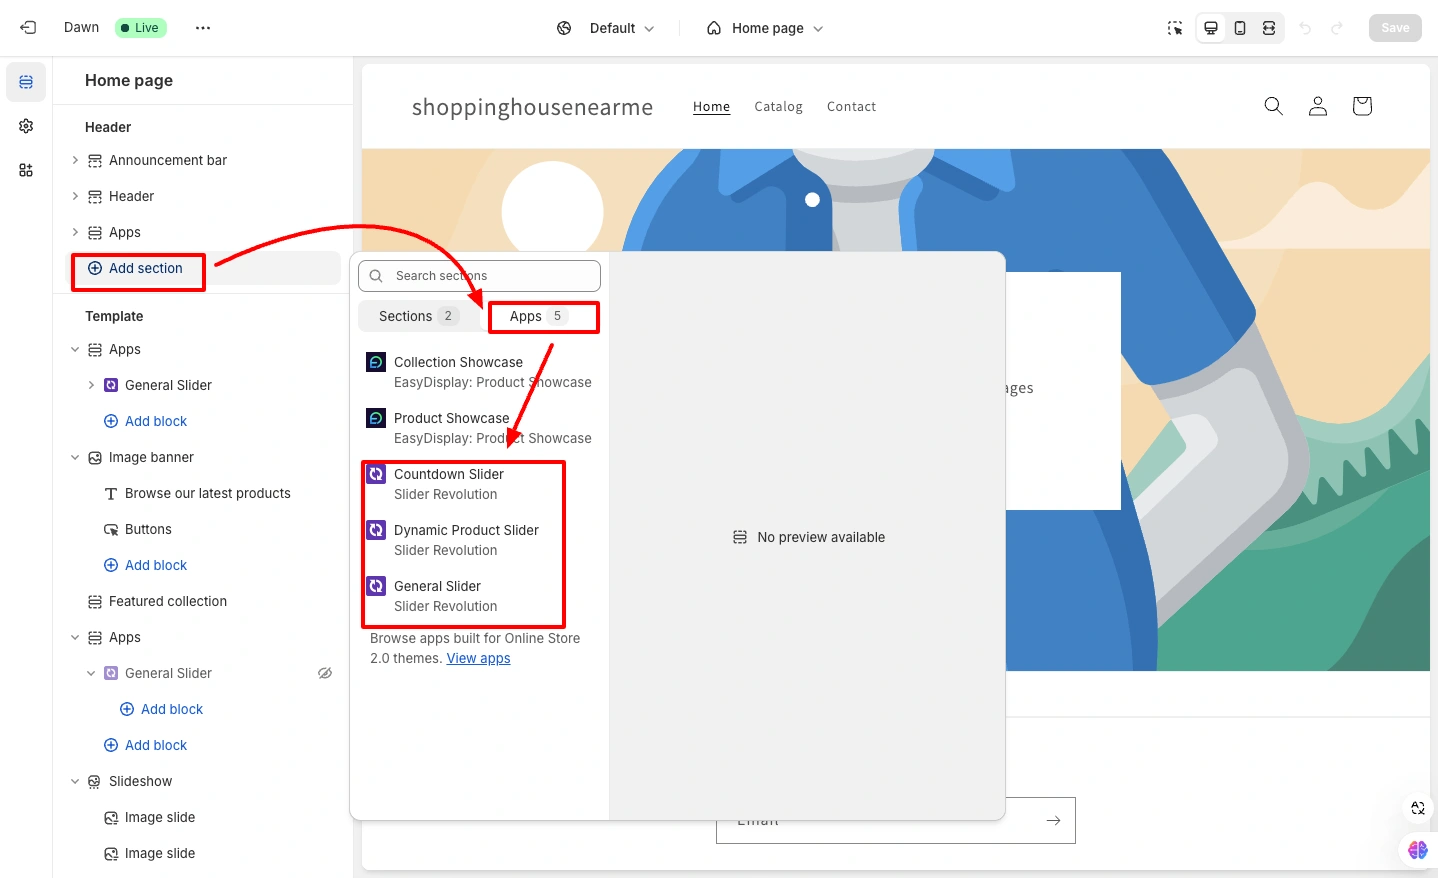Open the sidekick assistant icon bottom right

click(1418, 850)
